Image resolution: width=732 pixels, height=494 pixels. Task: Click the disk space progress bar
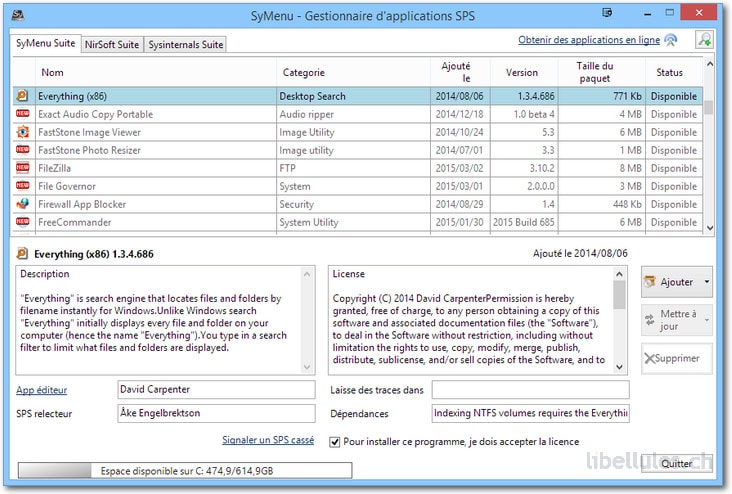click(185, 471)
